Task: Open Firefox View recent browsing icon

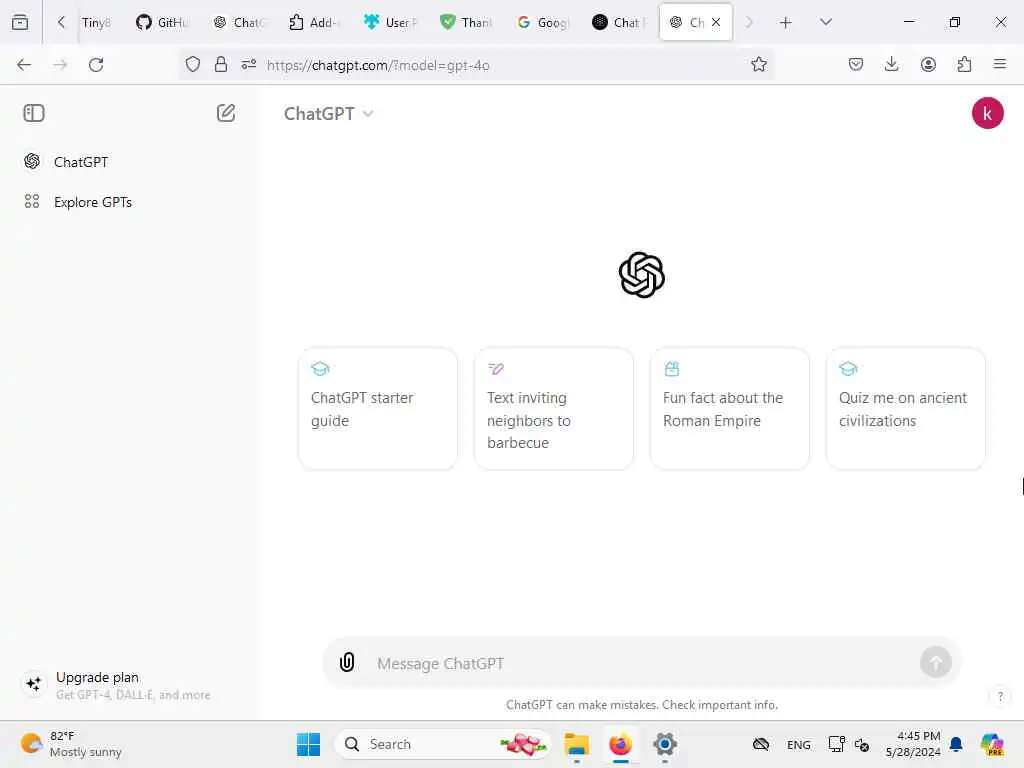Action: coord(20,22)
